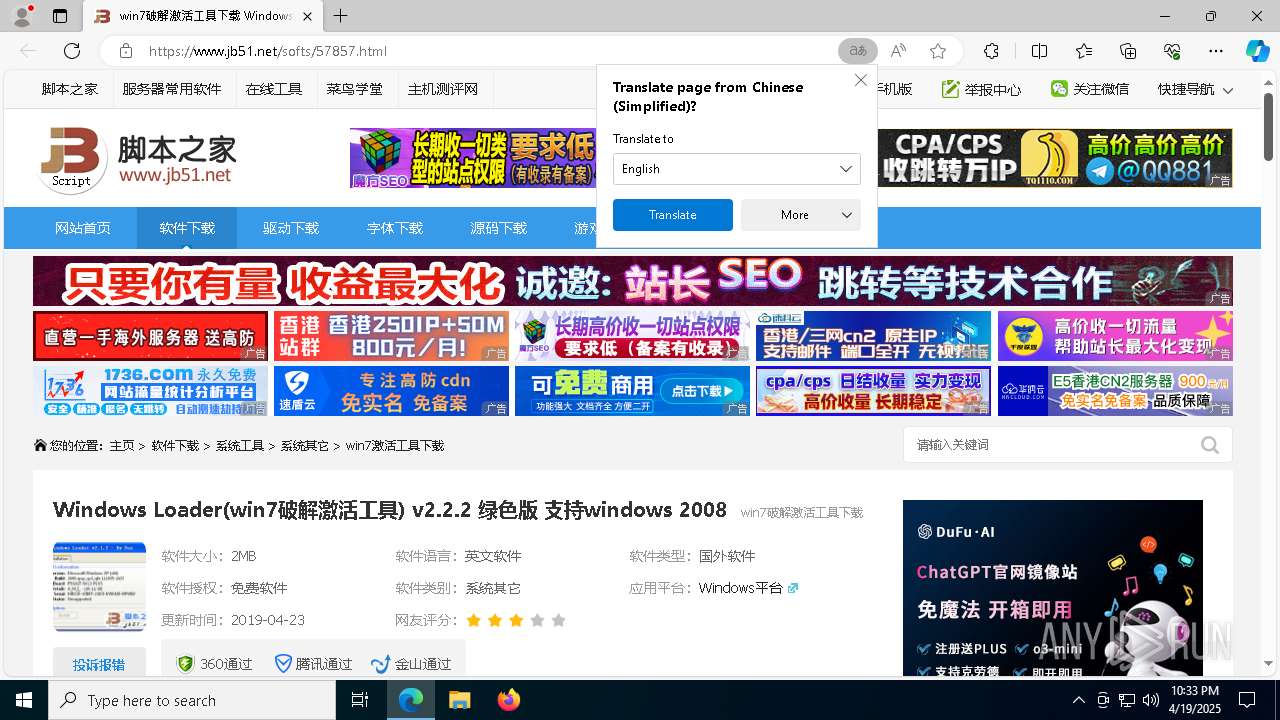Click the Windows Loader software thumbnail

pos(99,587)
